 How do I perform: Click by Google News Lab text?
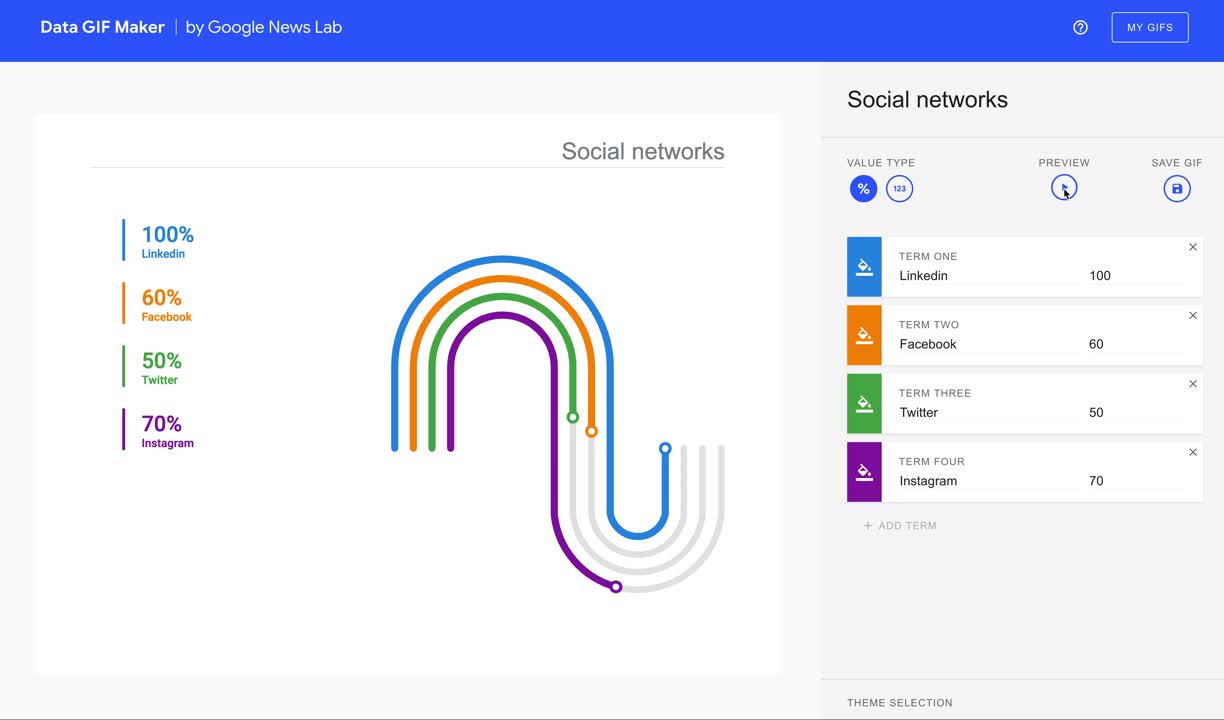[x=264, y=27]
